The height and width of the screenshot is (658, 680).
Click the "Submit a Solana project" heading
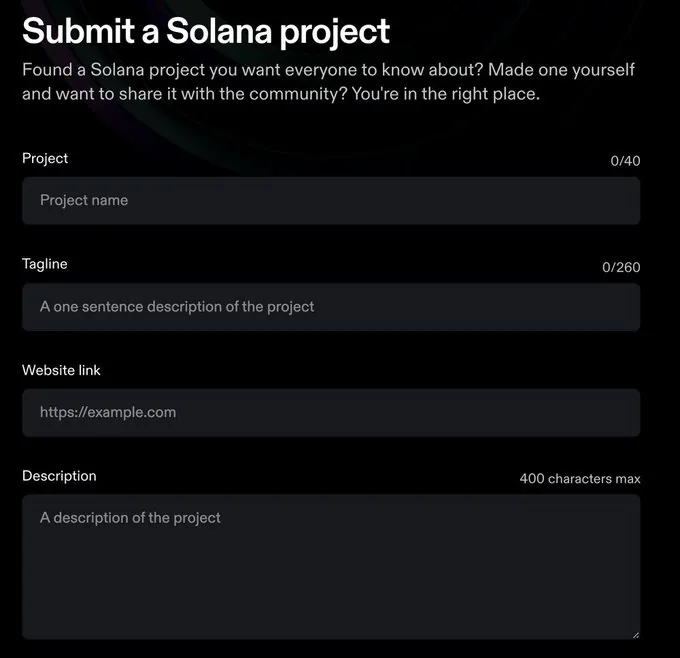pyautogui.click(x=206, y=31)
